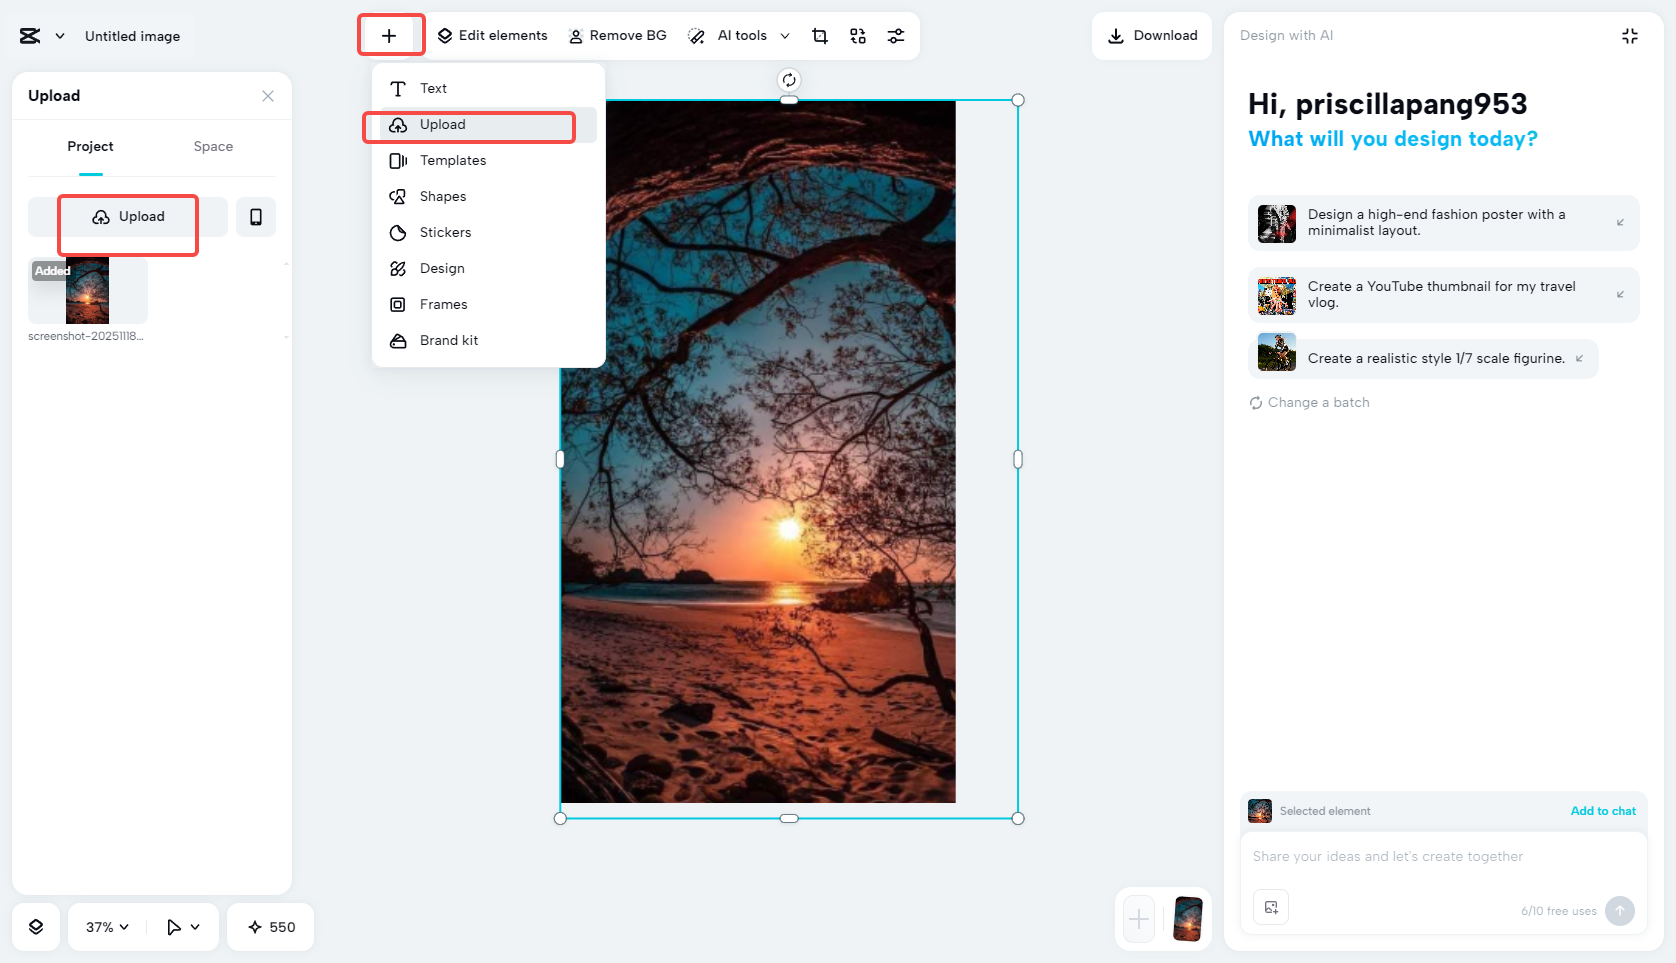Open the Adjust settings sliders icon
This screenshot has height=963, width=1676.
pos(895,35)
